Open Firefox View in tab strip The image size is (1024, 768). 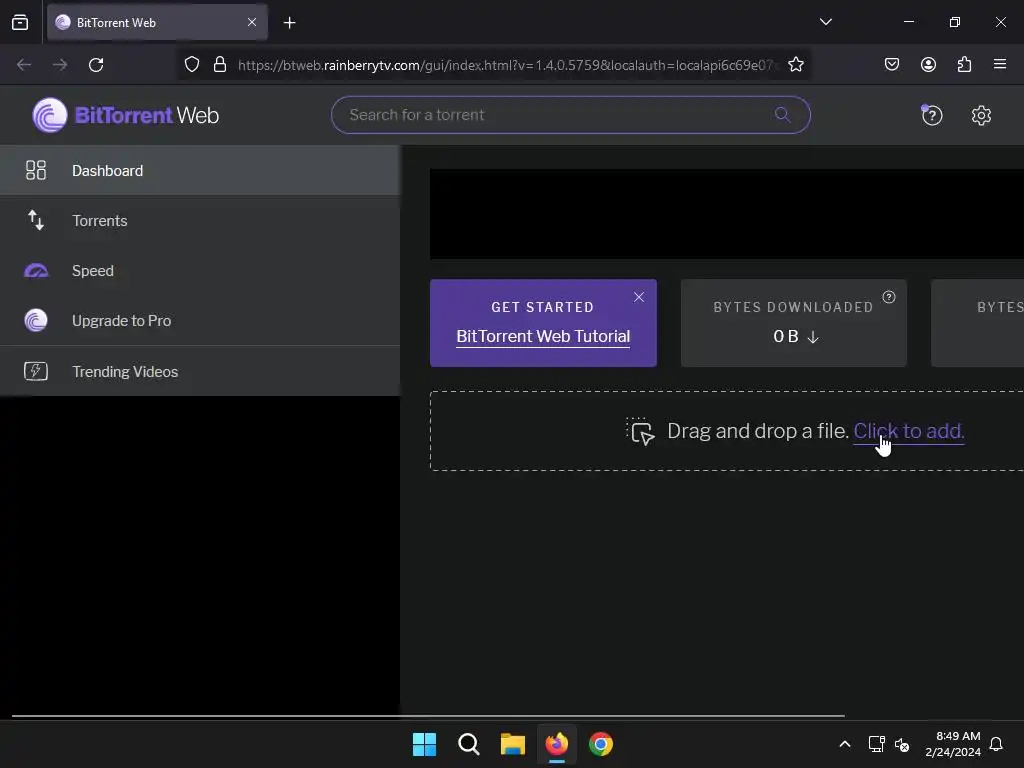[20, 23]
